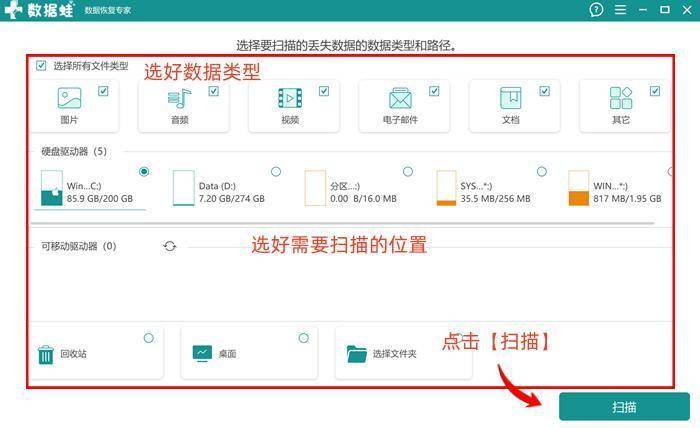Uncheck the 视频 checkbox
The width and height of the screenshot is (700, 428).
[324, 91]
